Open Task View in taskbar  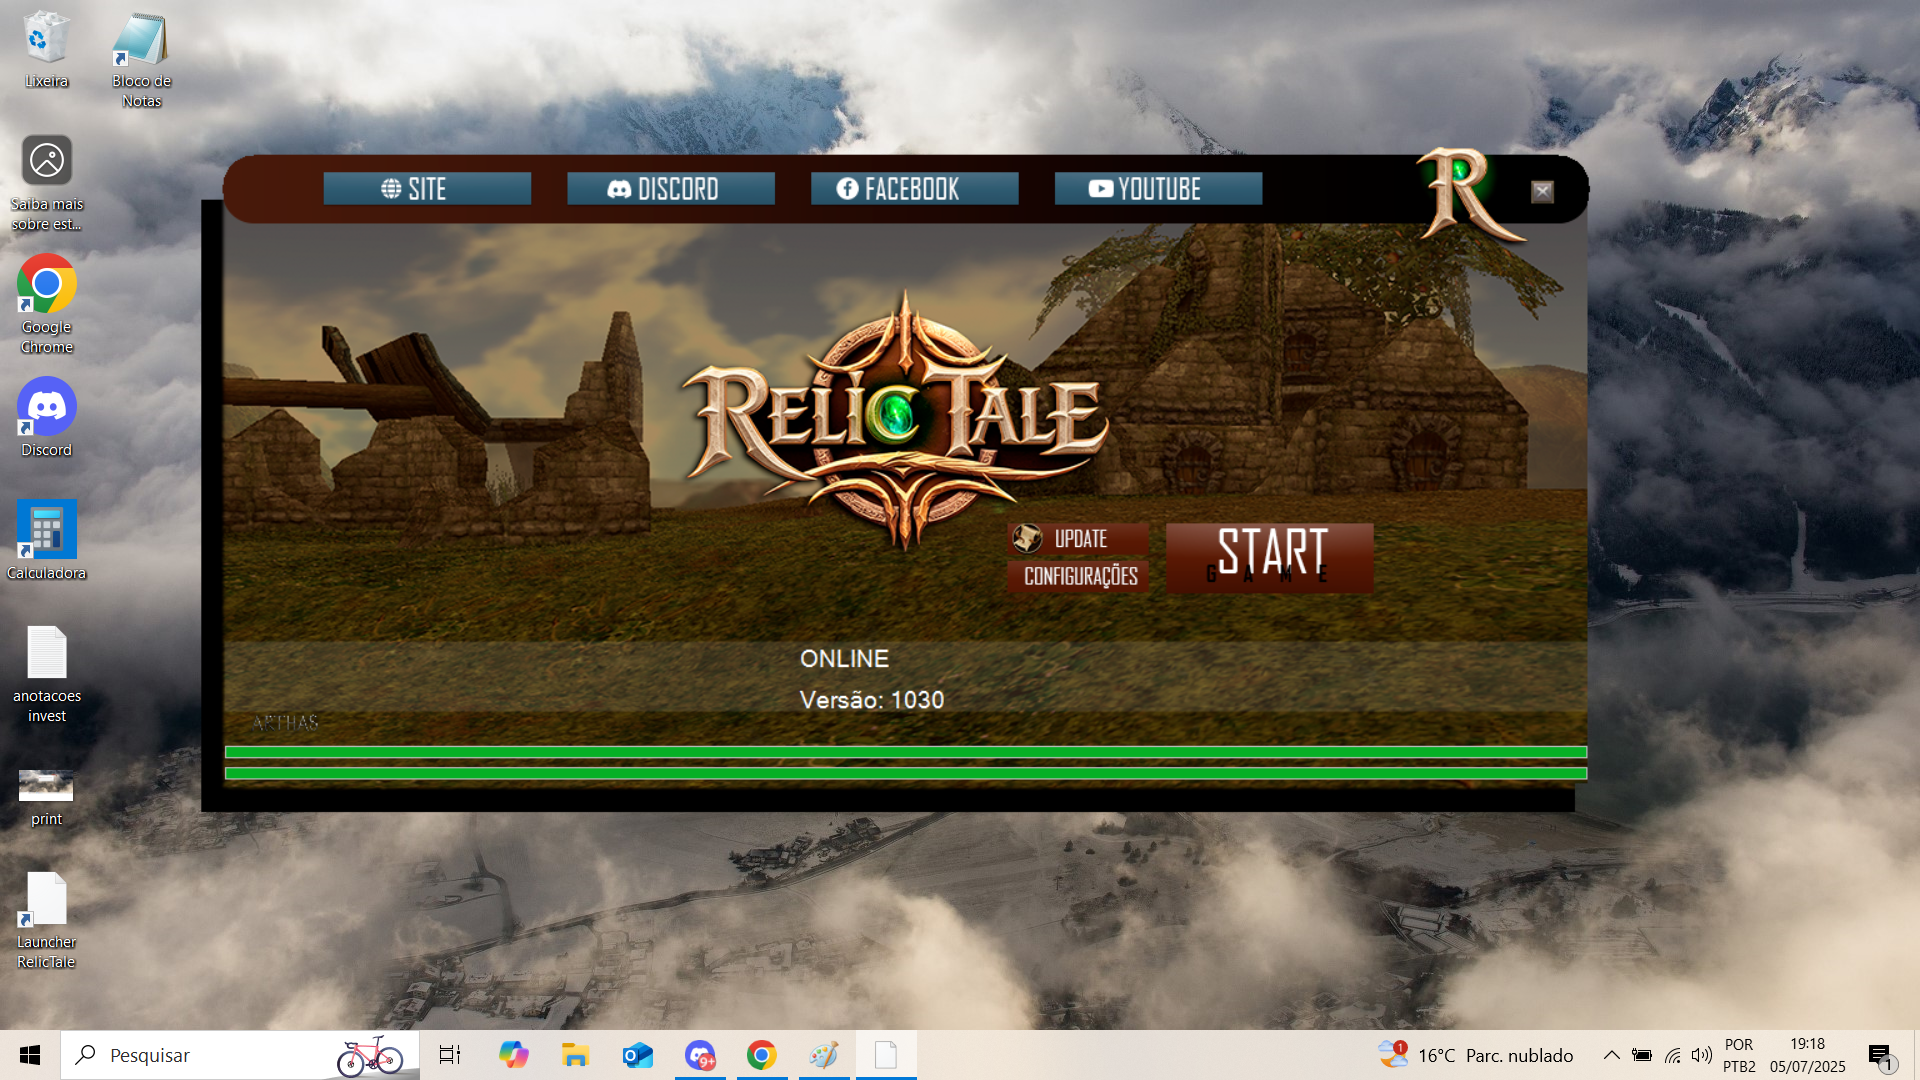coord(450,1055)
